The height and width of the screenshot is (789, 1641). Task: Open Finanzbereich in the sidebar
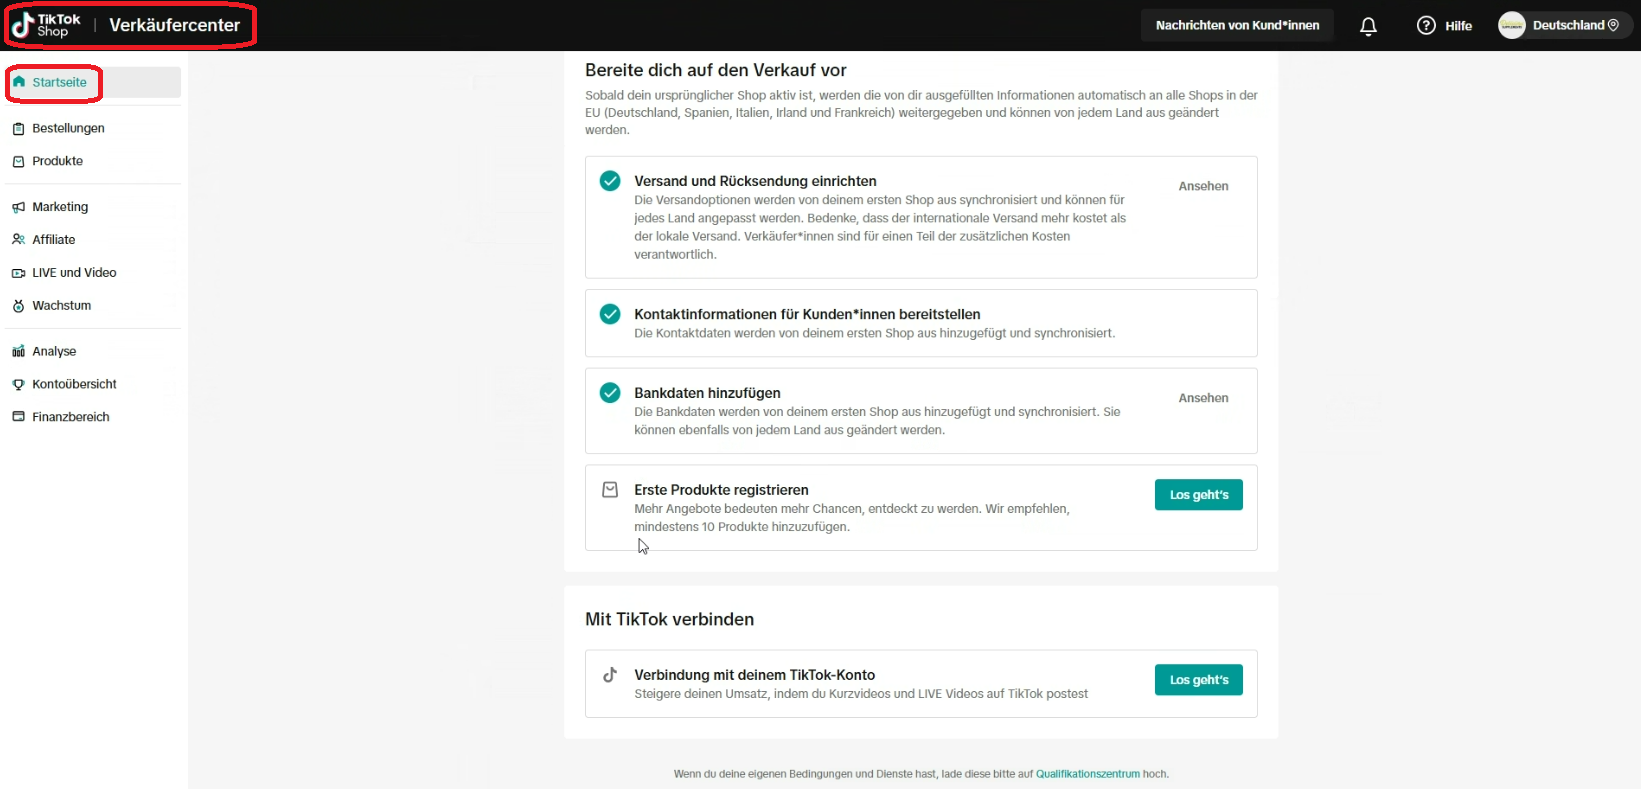point(70,417)
